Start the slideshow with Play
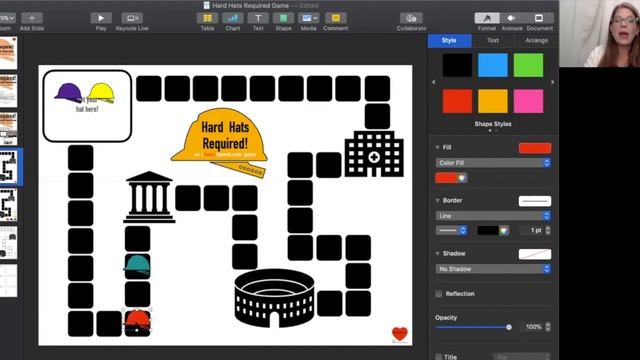Image resolution: width=640 pixels, height=360 pixels. pyautogui.click(x=101, y=18)
